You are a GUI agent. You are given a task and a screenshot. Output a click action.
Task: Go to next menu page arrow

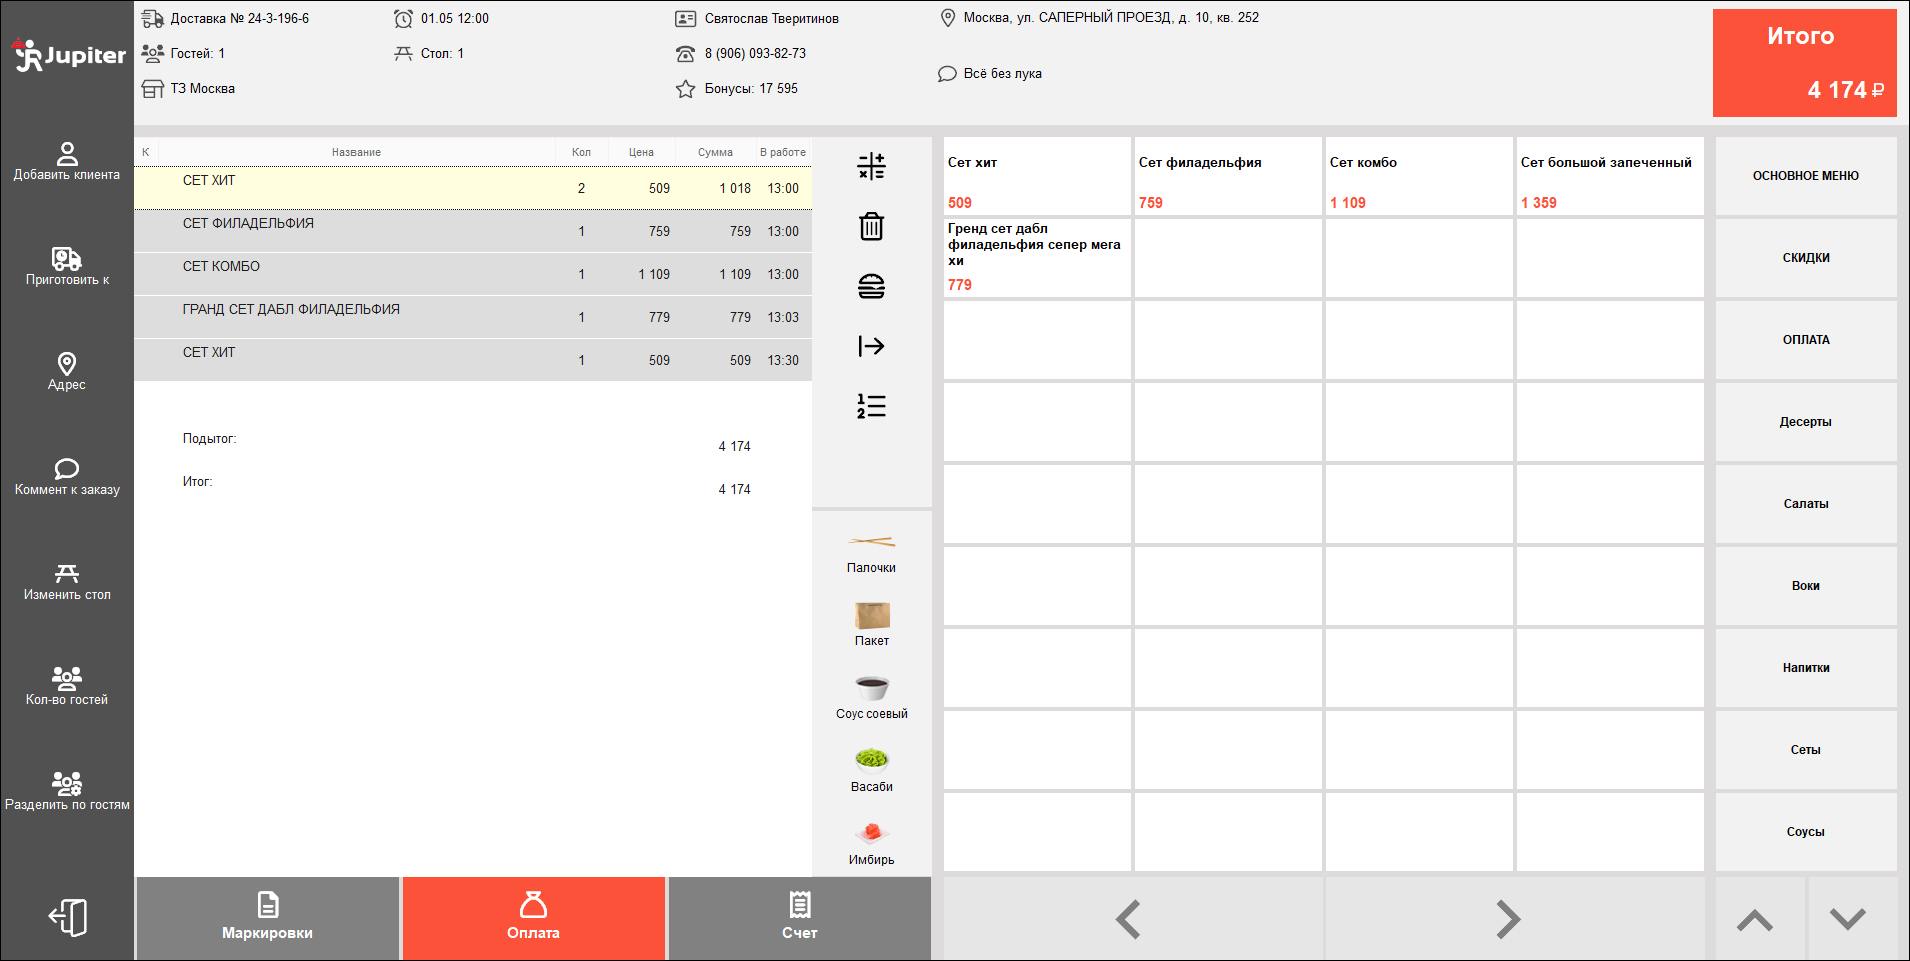tap(1515, 919)
